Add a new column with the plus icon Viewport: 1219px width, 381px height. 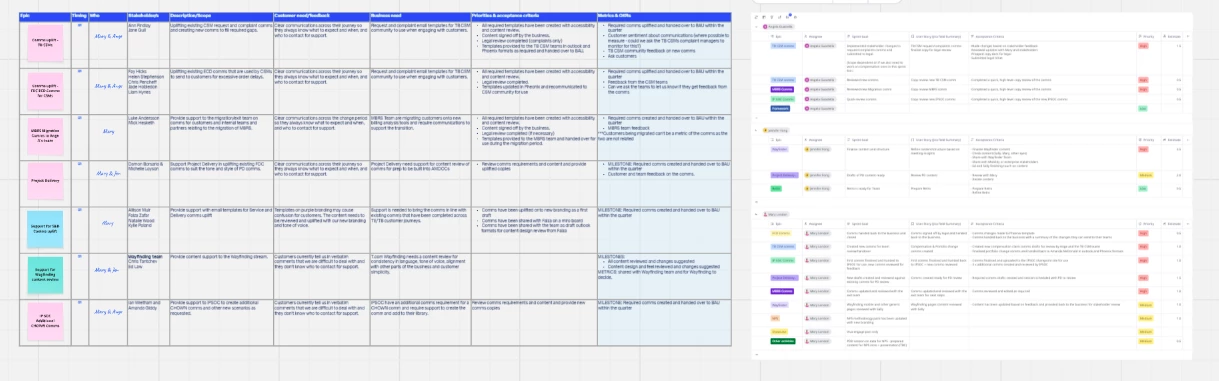(x=1188, y=36)
